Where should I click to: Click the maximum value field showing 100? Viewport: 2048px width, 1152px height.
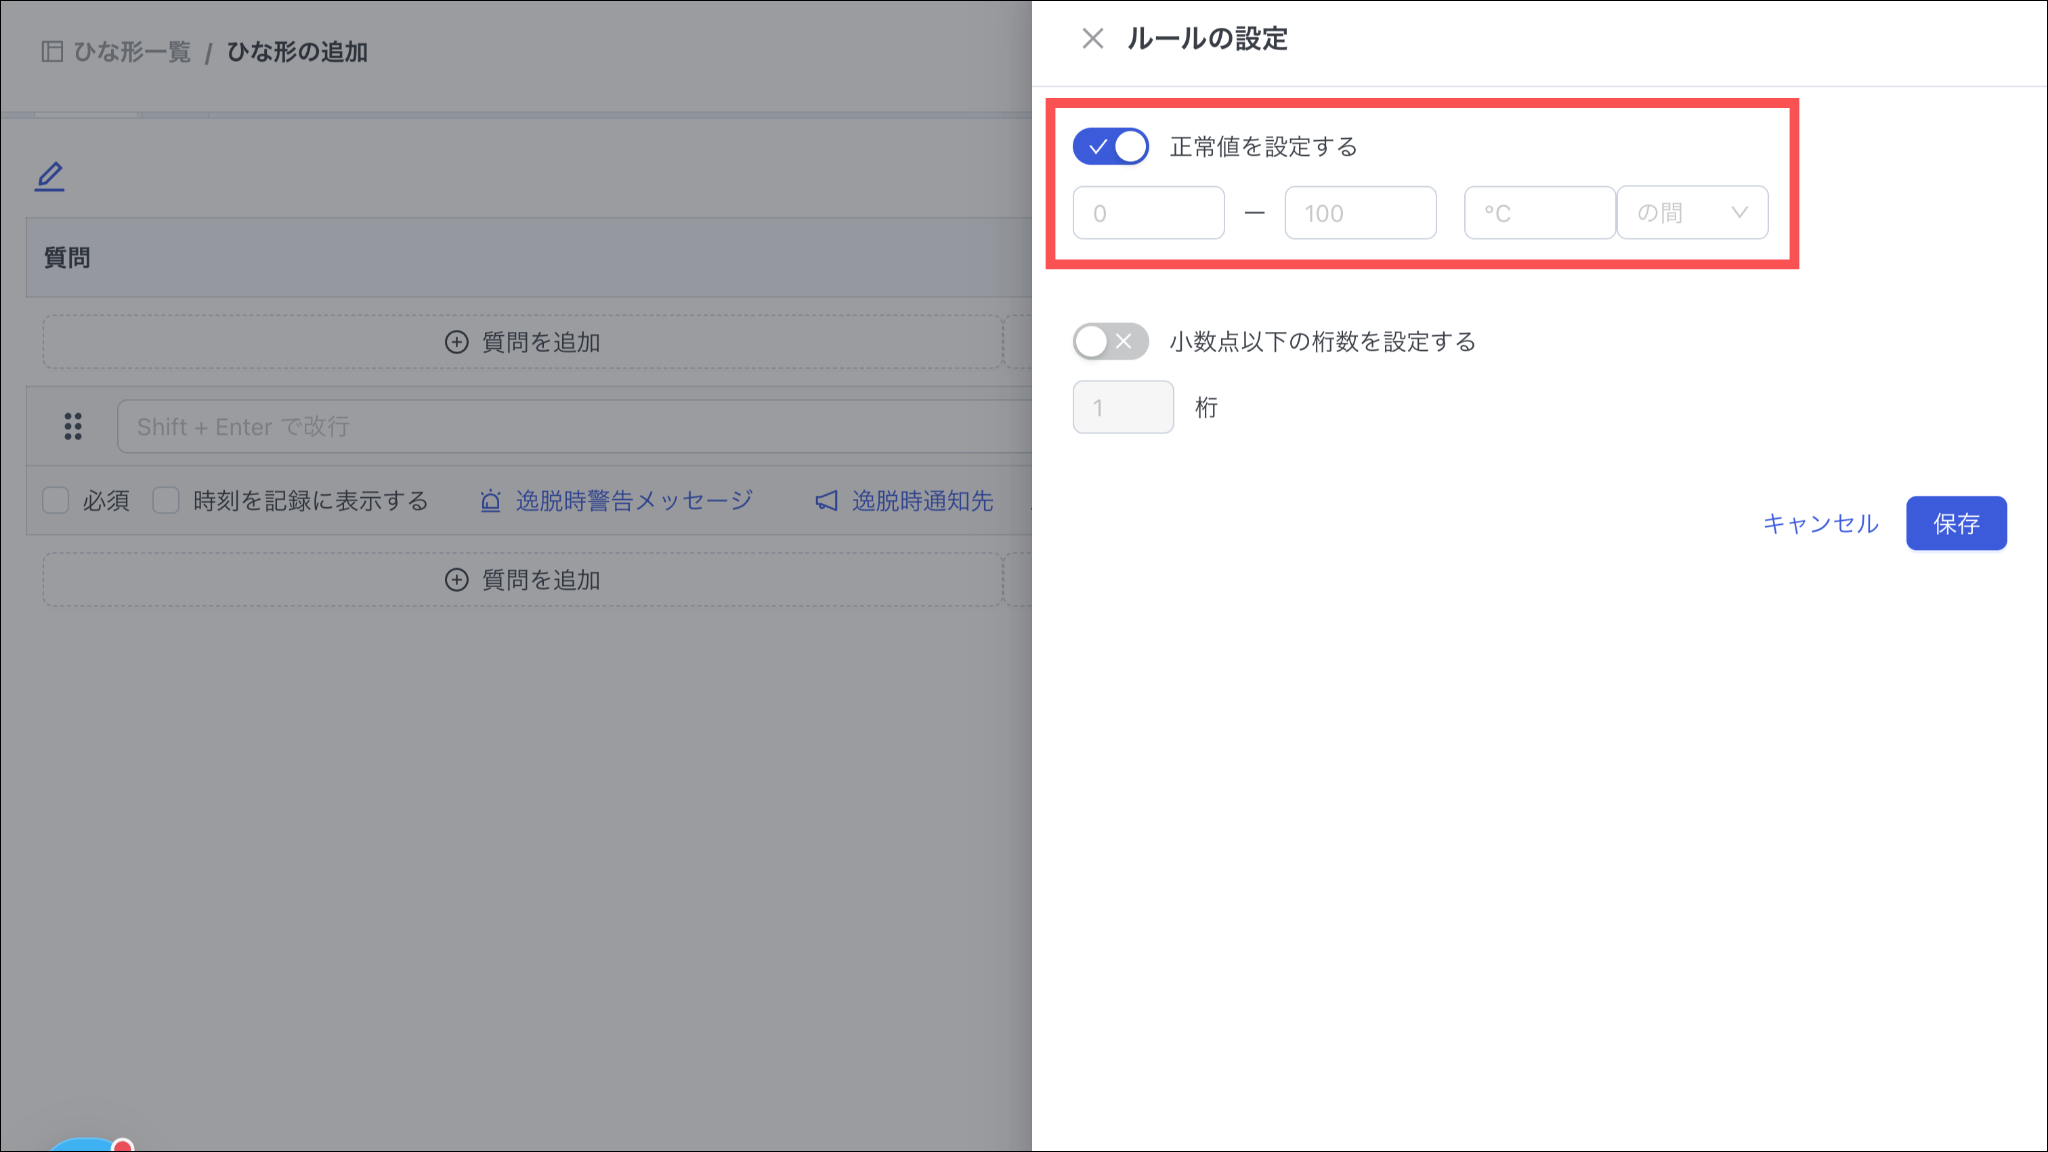point(1360,213)
